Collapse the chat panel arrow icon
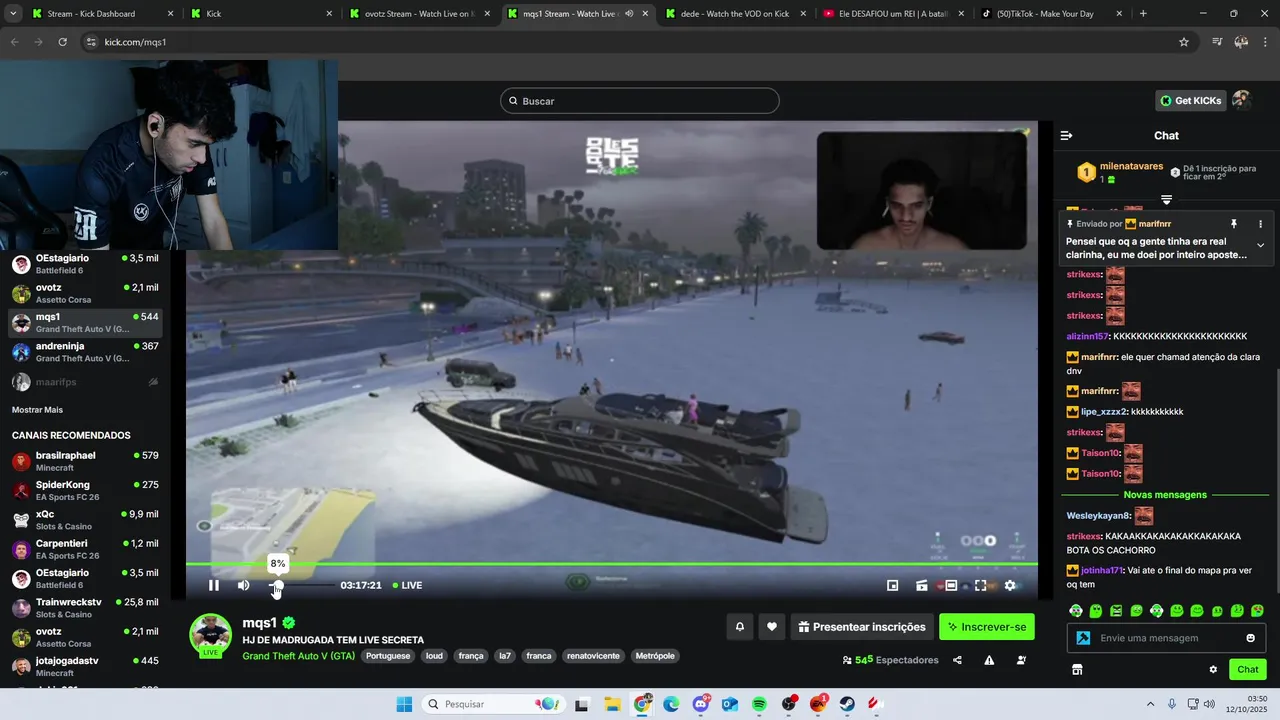The height and width of the screenshot is (720, 1280). pos(1066,135)
